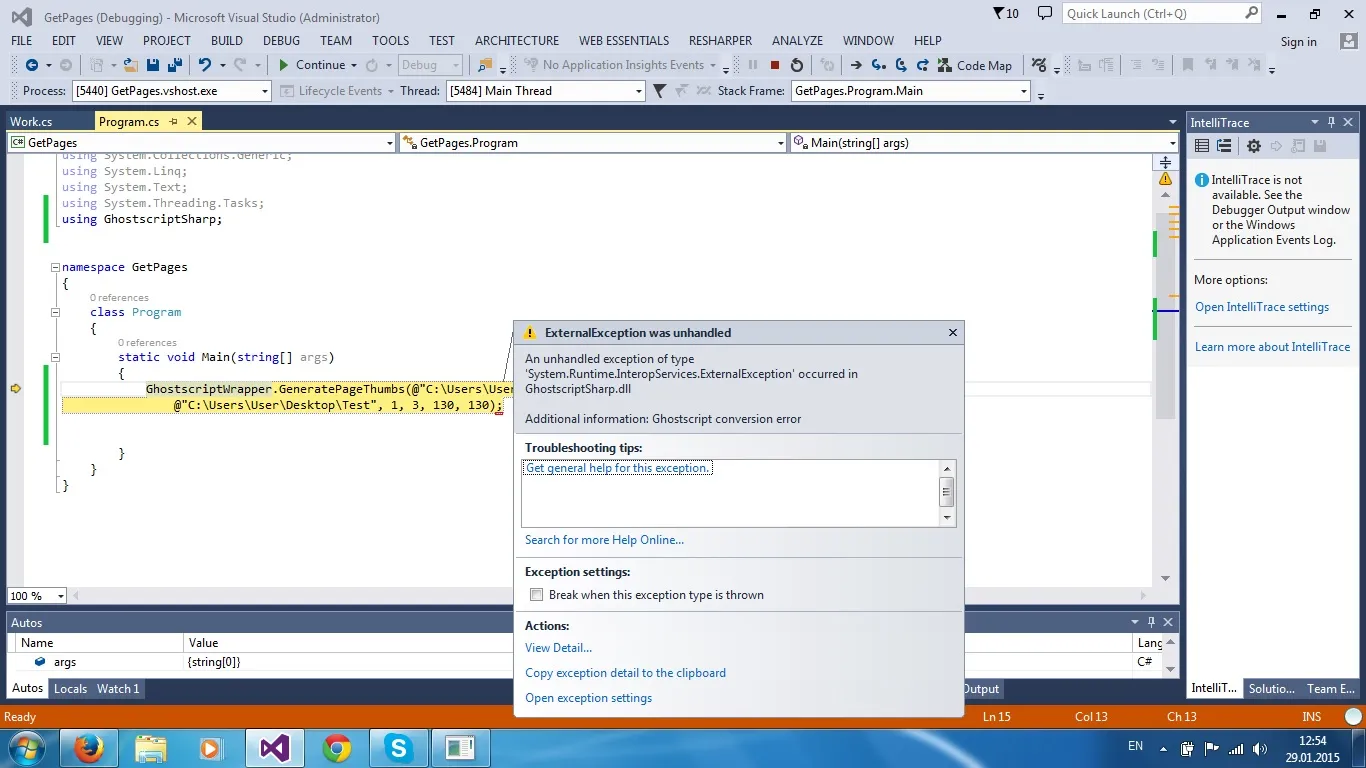Close the ExternalException dialog

click(x=953, y=332)
